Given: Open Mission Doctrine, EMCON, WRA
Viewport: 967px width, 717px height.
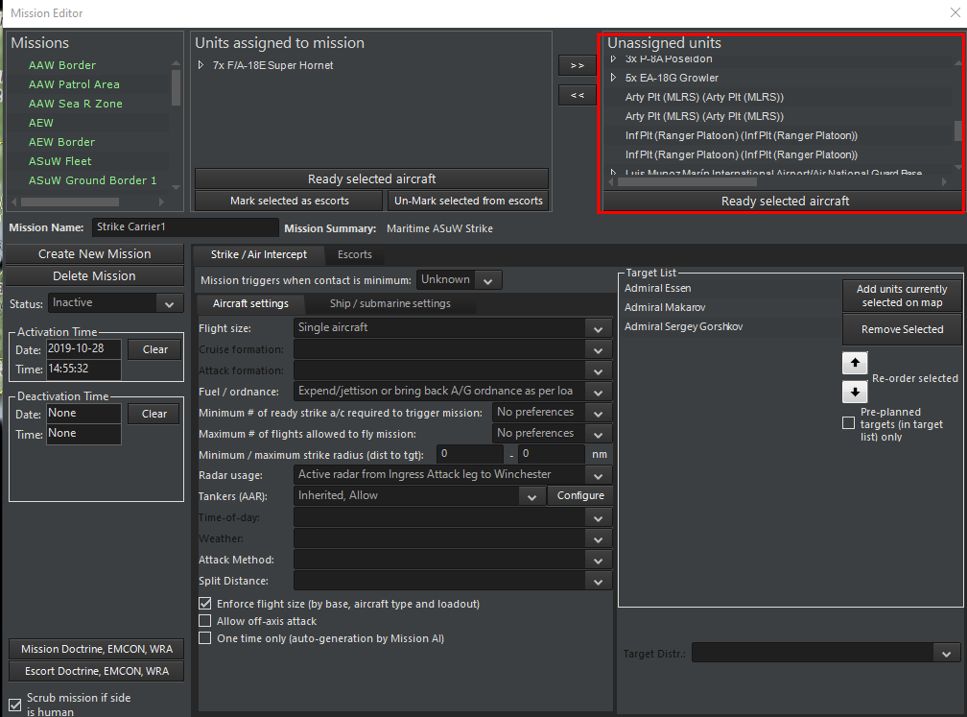Looking at the screenshot, I should click(x=97, y=649).
